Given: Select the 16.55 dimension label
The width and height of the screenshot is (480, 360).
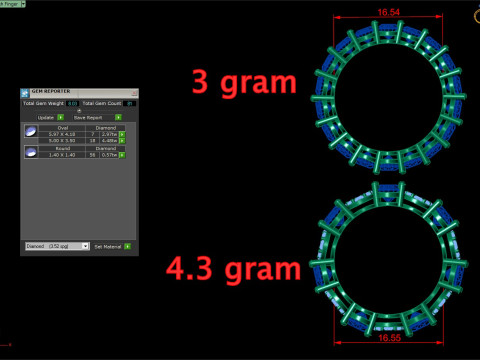Looking at the screenshot, I should [x=389, y=338].
